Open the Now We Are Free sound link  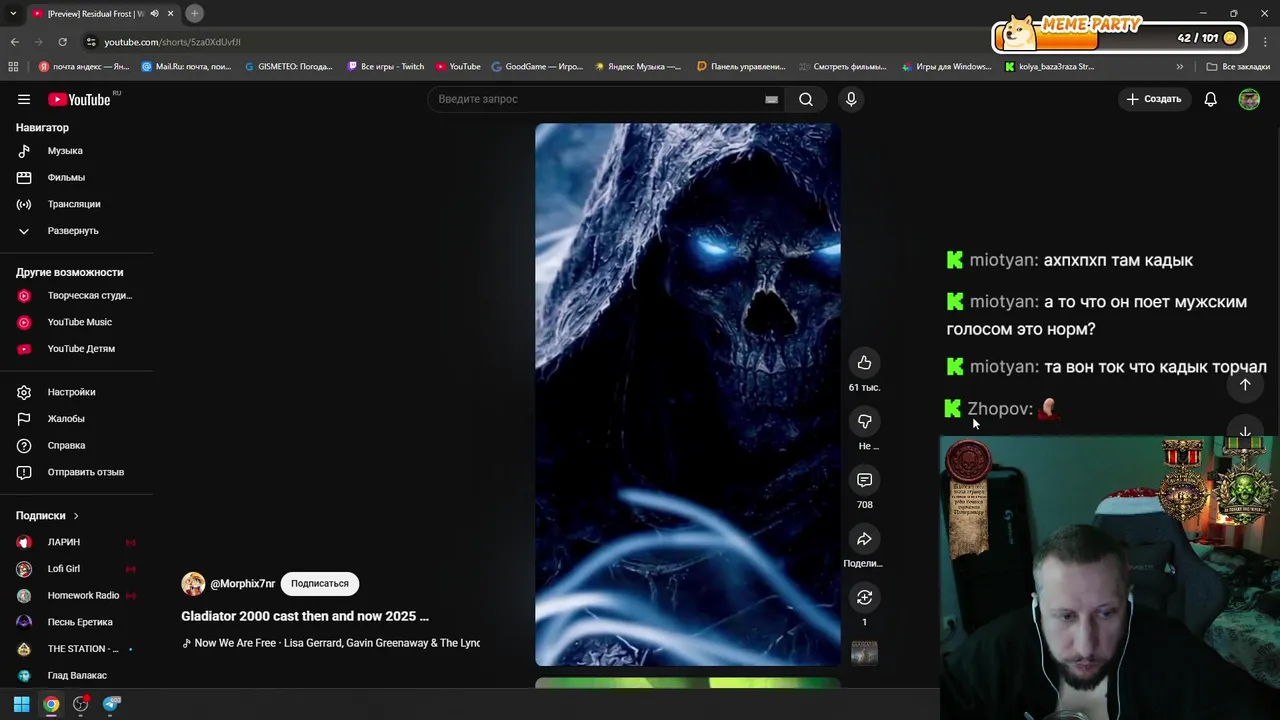(331, 643)
